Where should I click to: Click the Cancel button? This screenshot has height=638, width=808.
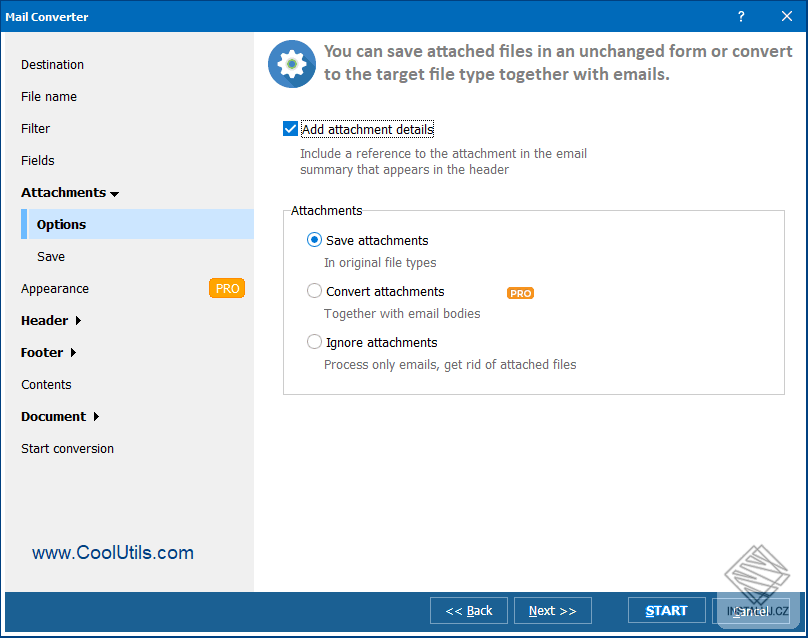coord(750,611)
